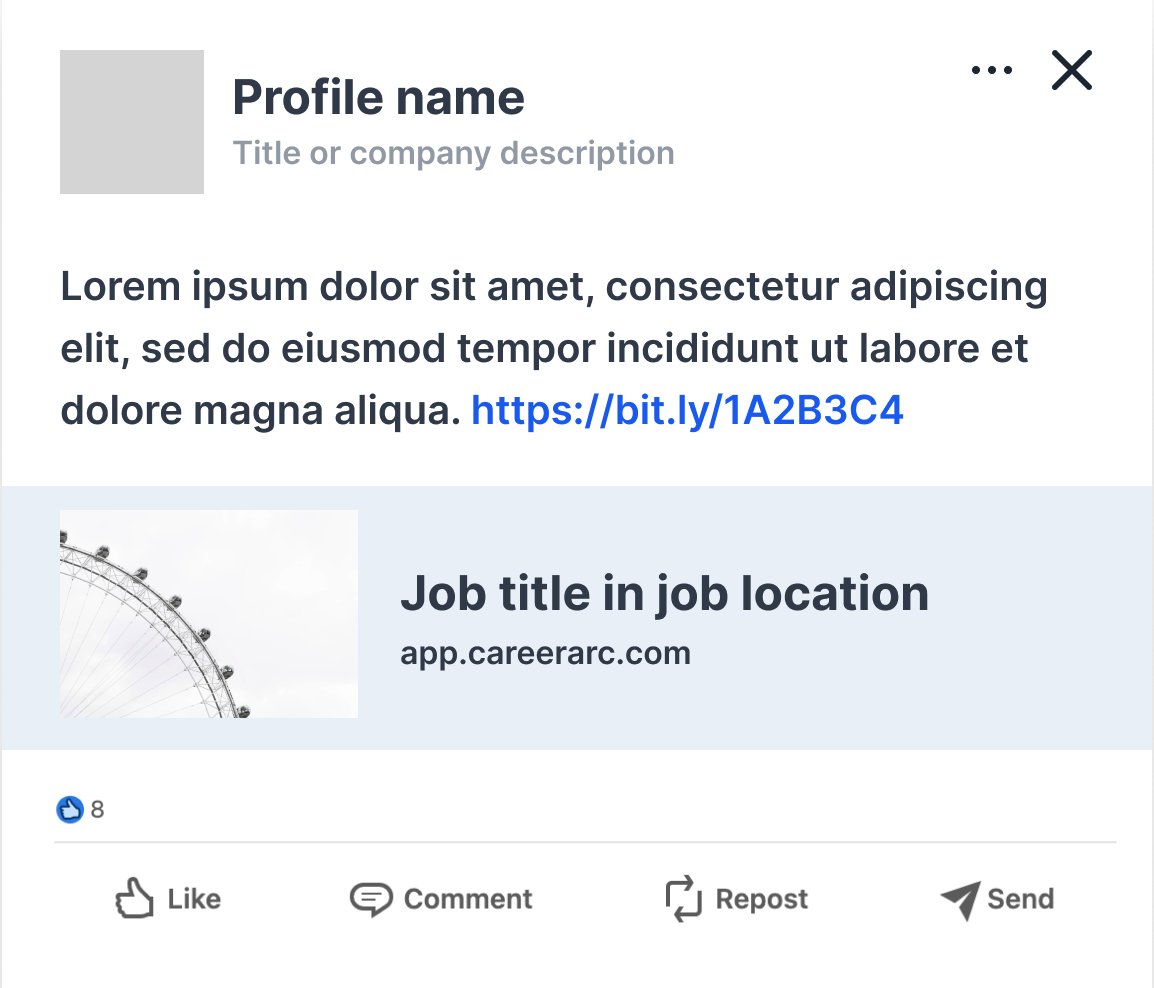The image size is (1154, 988).
Task: Click the thumbs-up Like icon
Action: [x=134, y=897]
